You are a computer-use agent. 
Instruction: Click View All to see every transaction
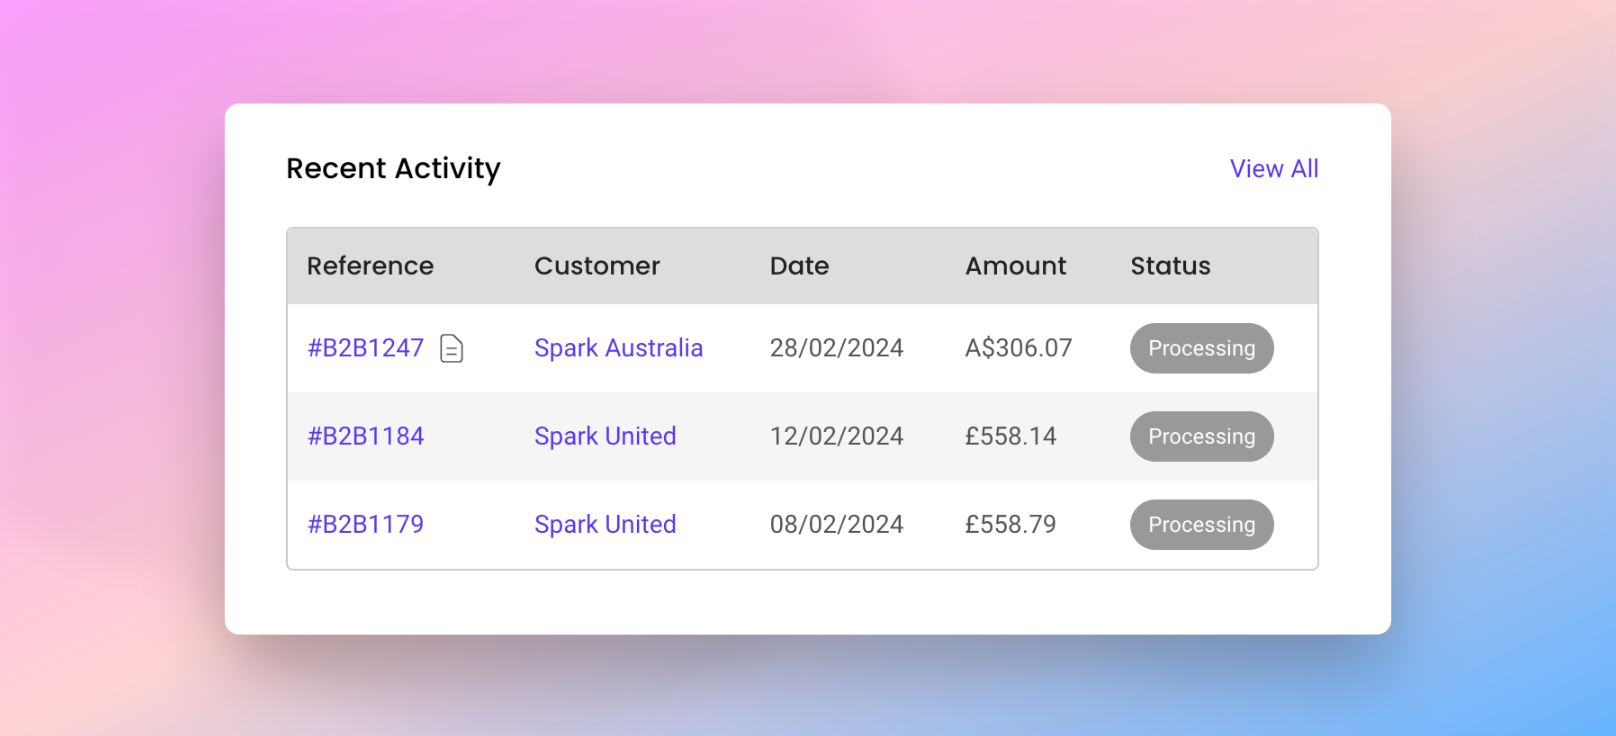(1274, 168)
